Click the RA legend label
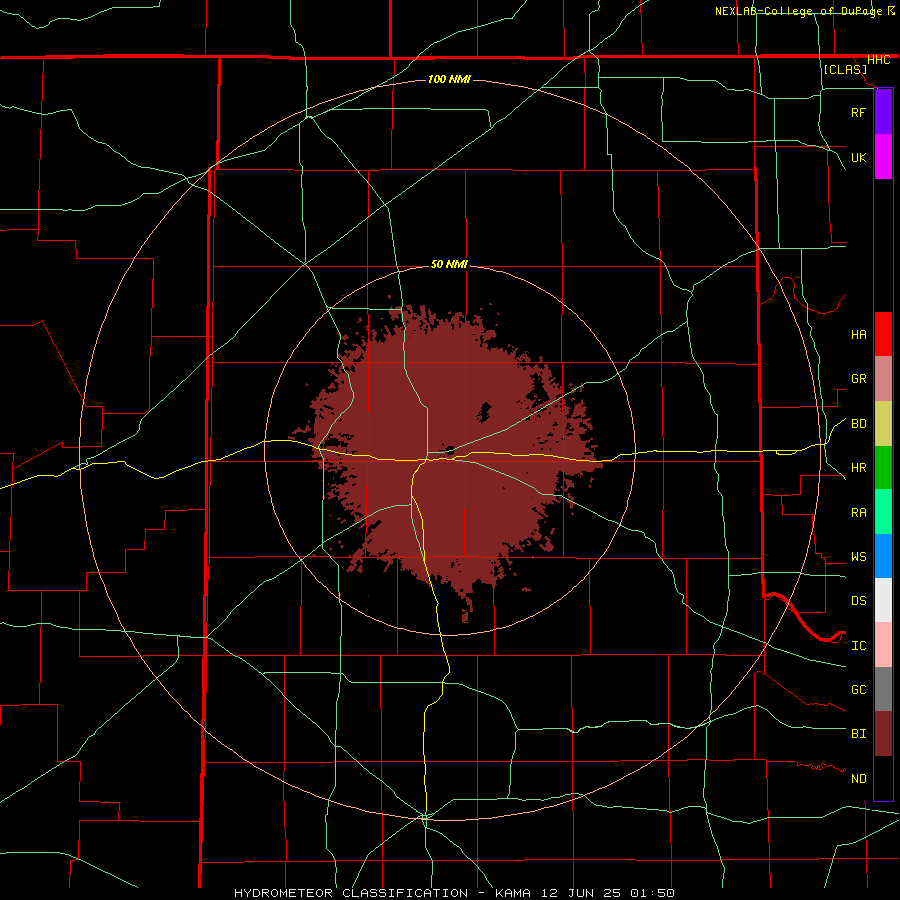This screenshot has height=900, width=900. 858,513
